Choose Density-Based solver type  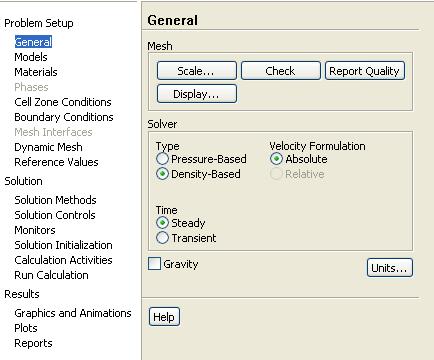pos(198,174)
